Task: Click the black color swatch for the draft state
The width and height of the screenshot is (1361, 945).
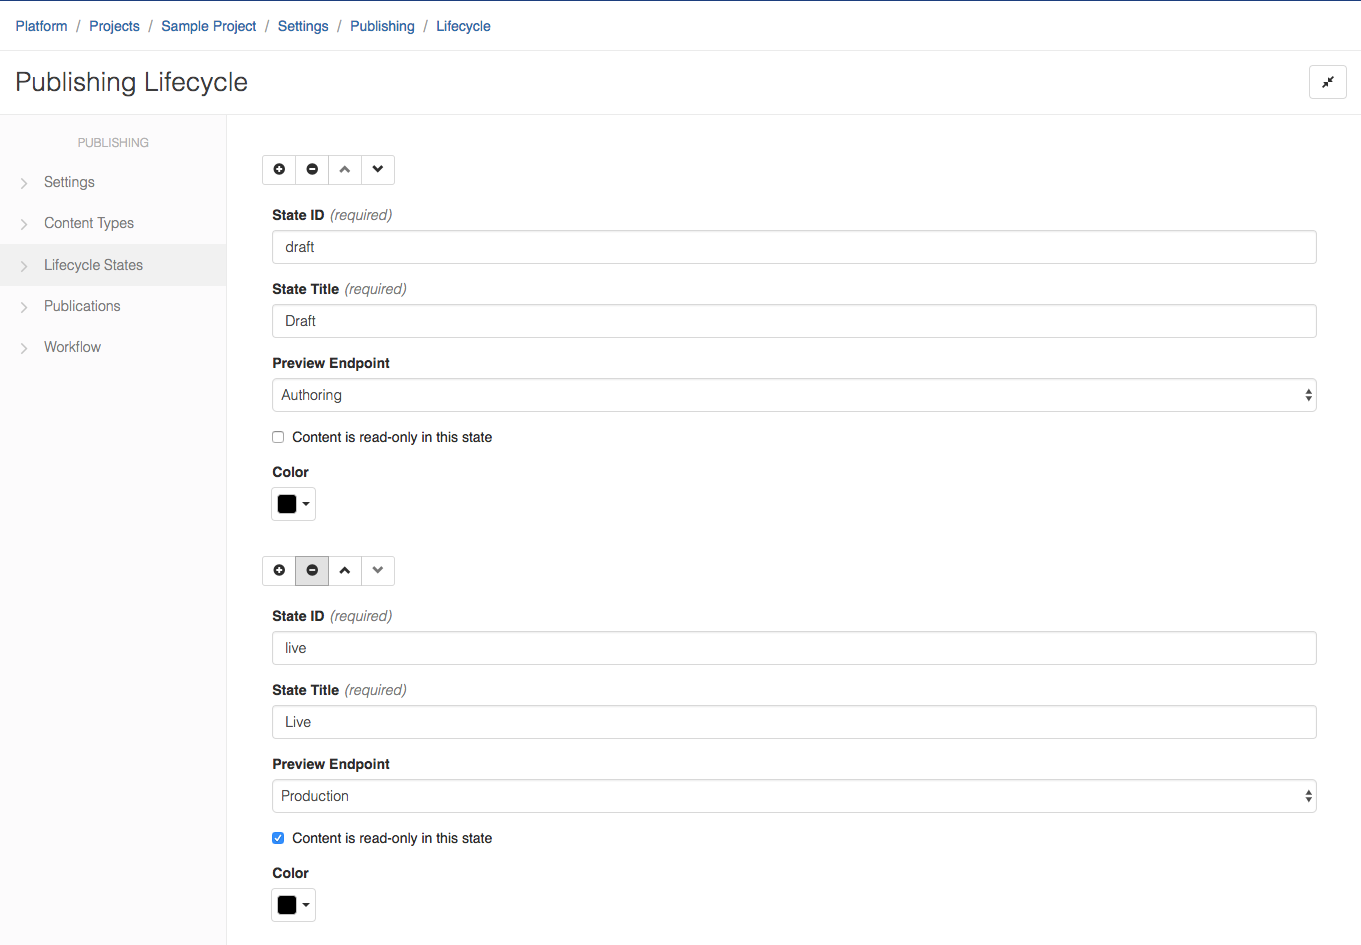Action: (288, 504)
